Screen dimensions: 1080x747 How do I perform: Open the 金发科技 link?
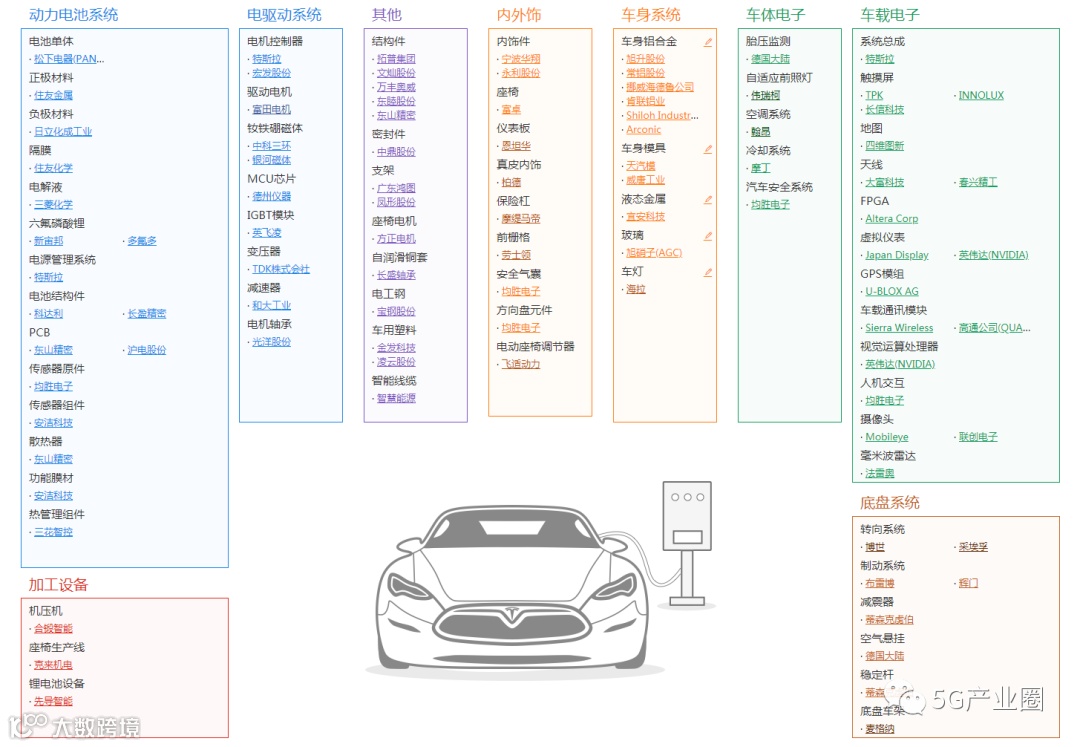point(396,348)
